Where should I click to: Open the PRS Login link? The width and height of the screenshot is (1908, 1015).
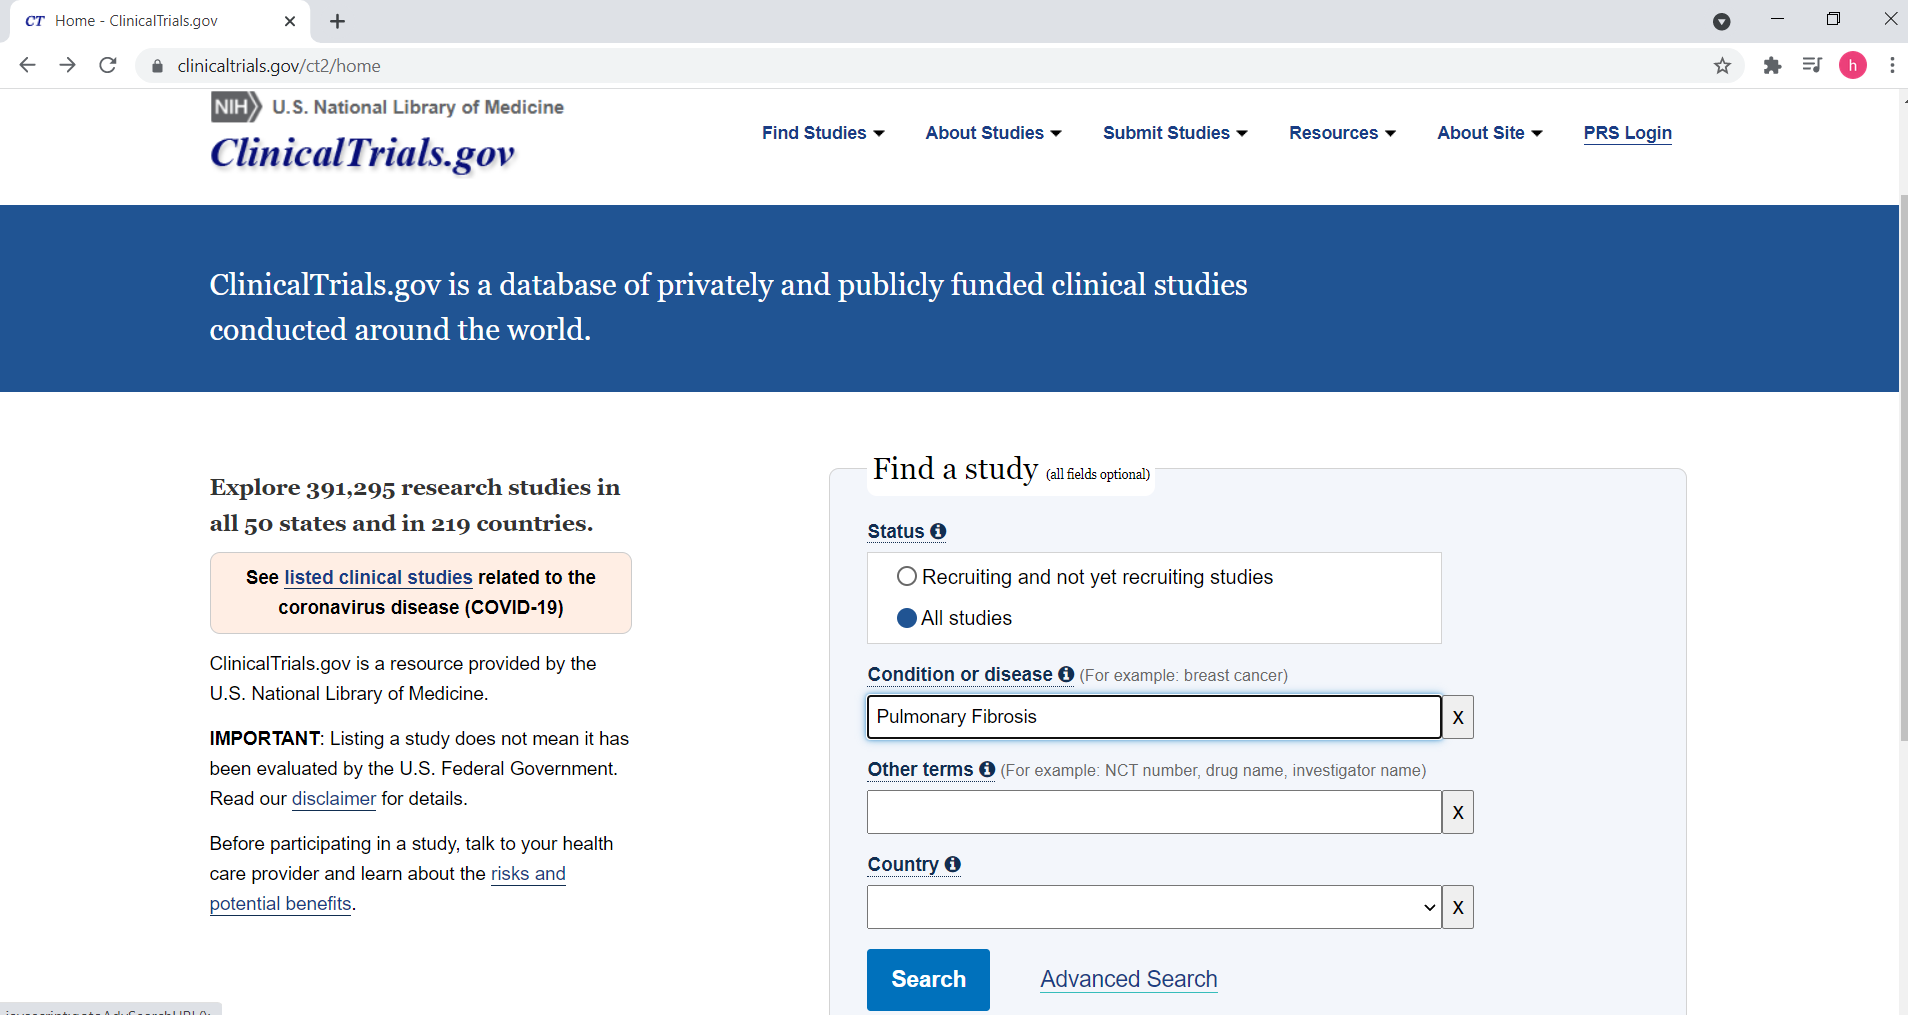1627,133
